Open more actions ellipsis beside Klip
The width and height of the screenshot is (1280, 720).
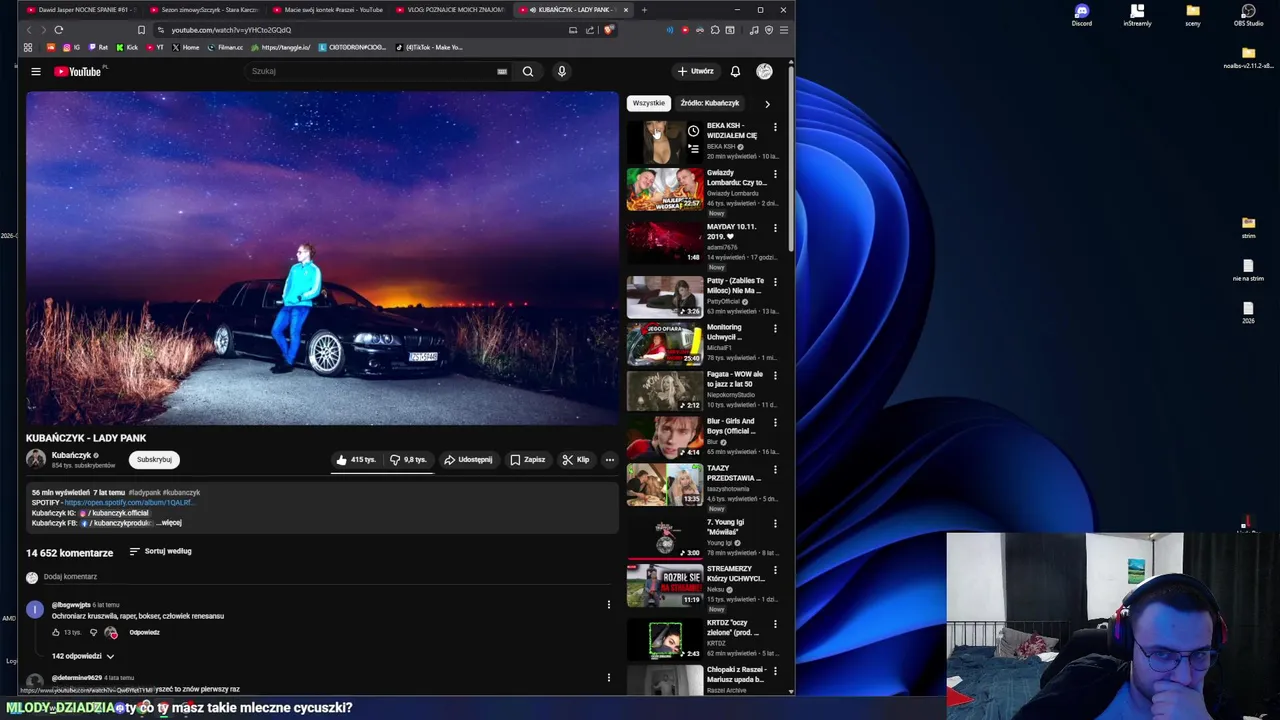(609, 460)
